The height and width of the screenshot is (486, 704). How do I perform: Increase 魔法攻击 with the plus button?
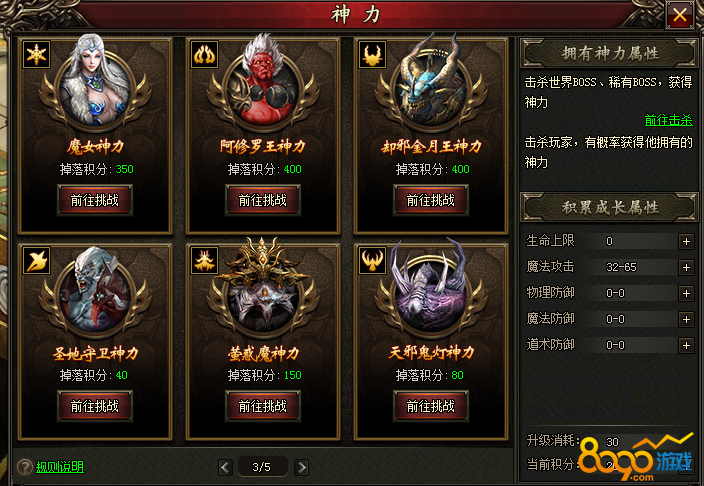(x=686, y=267)
